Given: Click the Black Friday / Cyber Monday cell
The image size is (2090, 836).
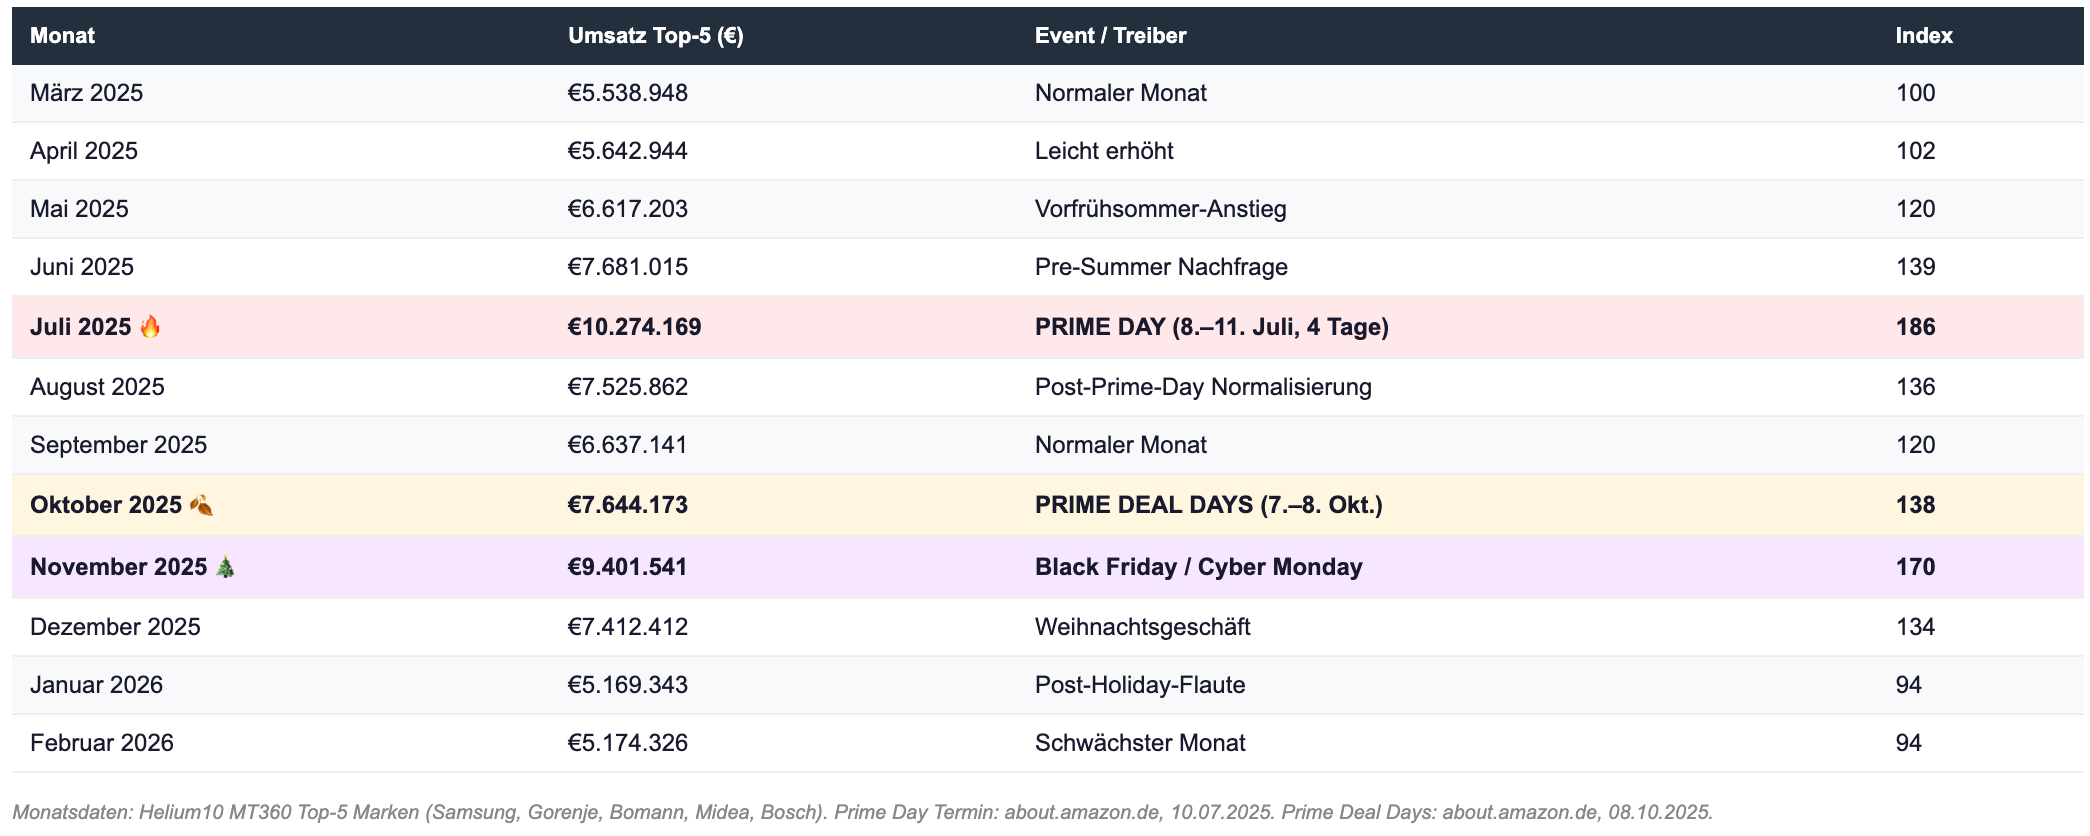Looking at the screenshot, I should click(x=1198, y=567).
